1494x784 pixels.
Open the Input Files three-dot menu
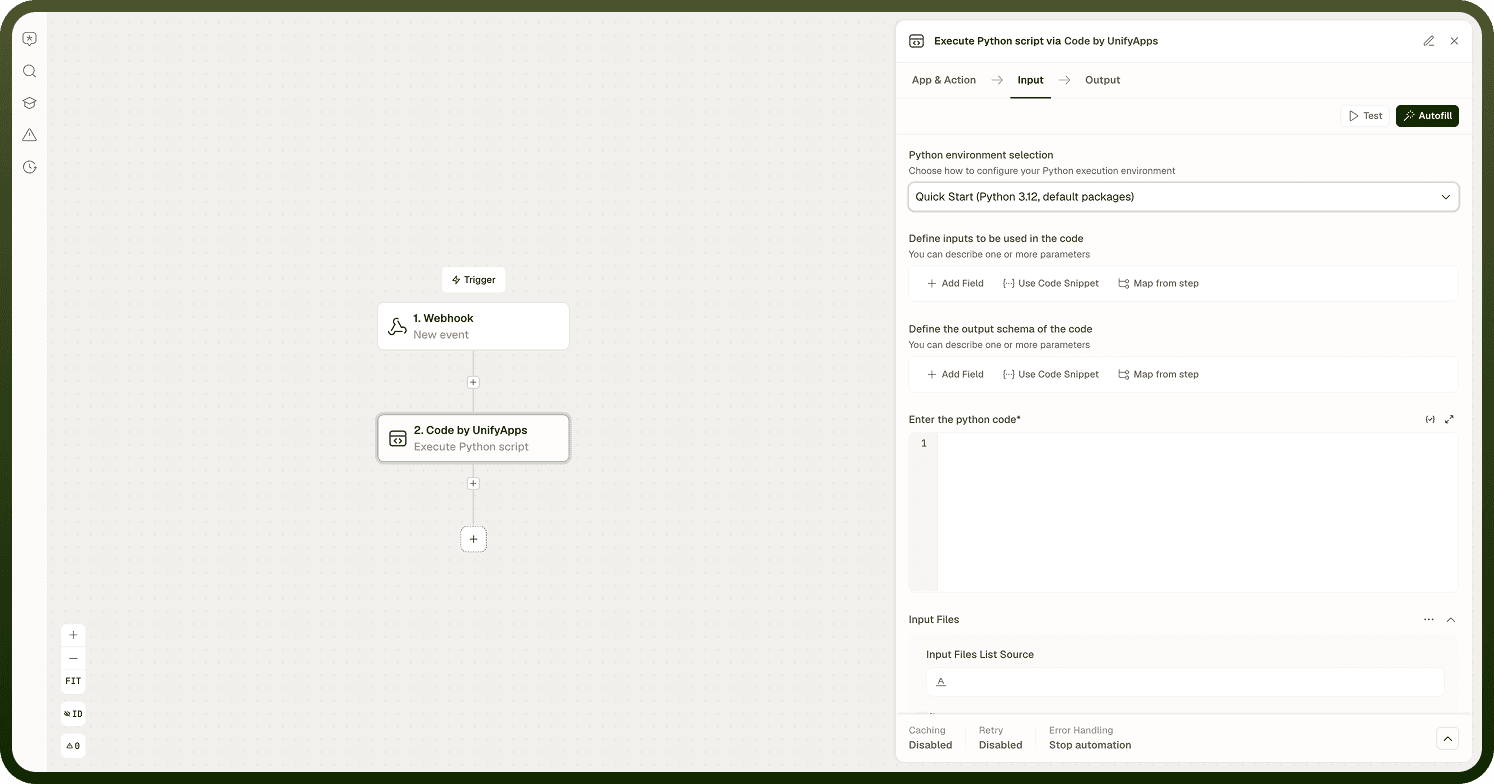coord(1429,620)
